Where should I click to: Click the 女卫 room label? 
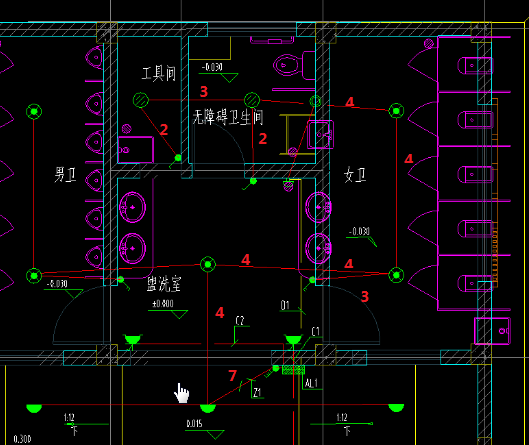[355, 175]
